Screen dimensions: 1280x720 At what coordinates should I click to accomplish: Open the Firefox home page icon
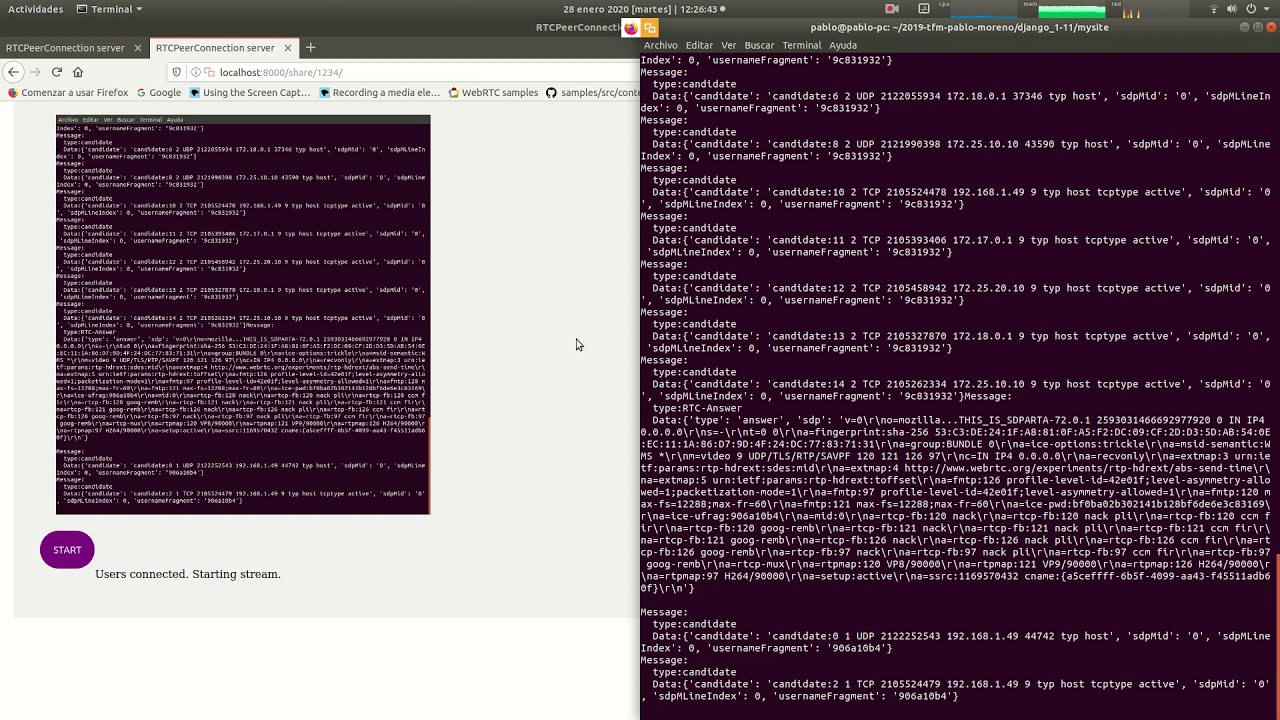[x=78, y=72]
